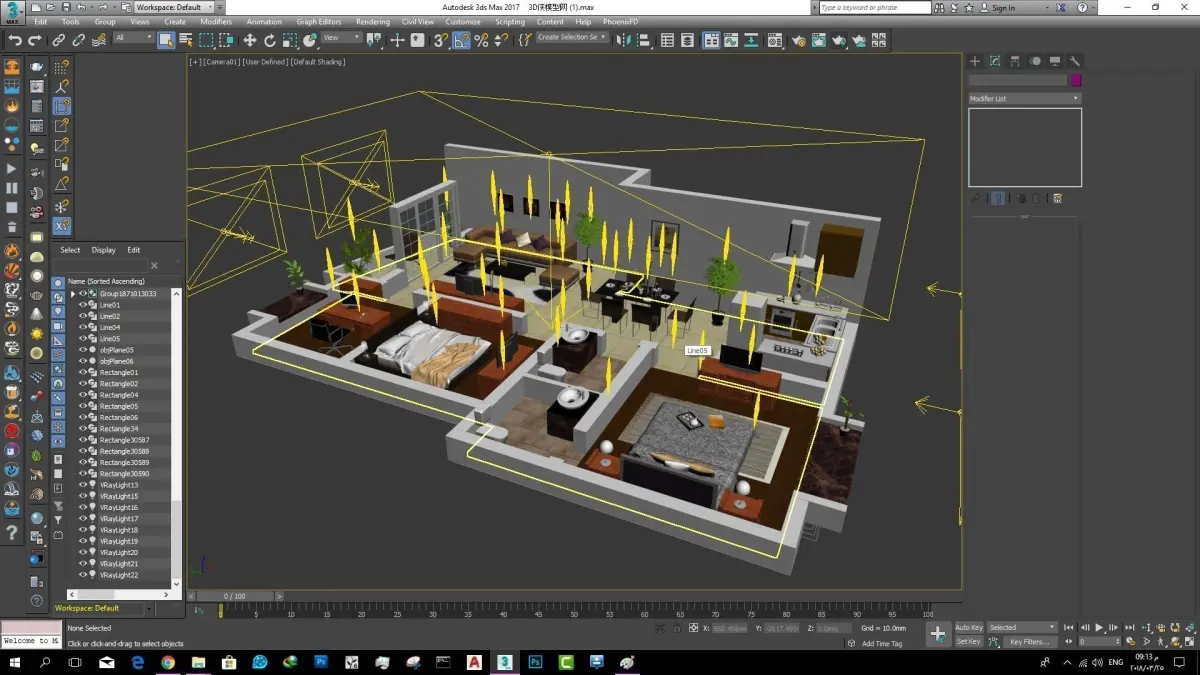Screen dimensions: 1200x675
Task: Hide VRayLight13 using its eye icon
Action: (x=83, y=485)
